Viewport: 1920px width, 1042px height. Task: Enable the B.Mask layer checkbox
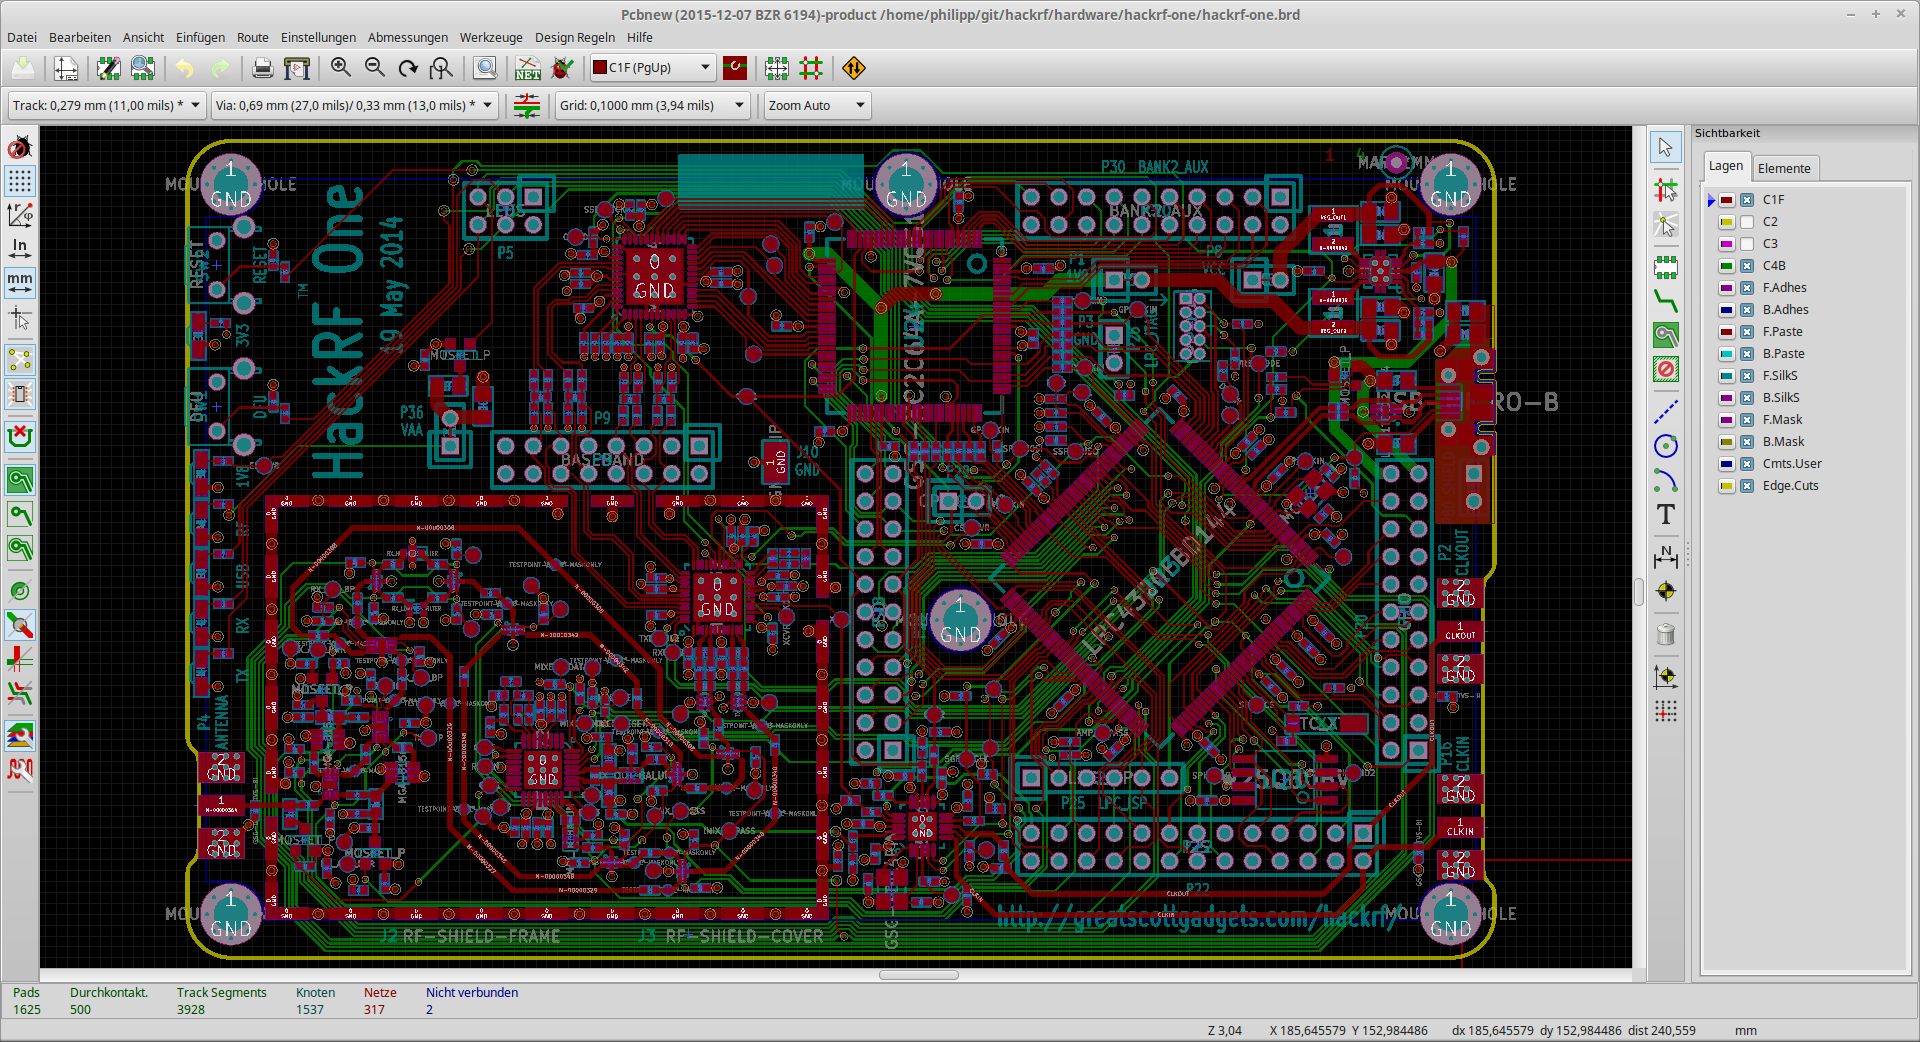click(1748, 441)
